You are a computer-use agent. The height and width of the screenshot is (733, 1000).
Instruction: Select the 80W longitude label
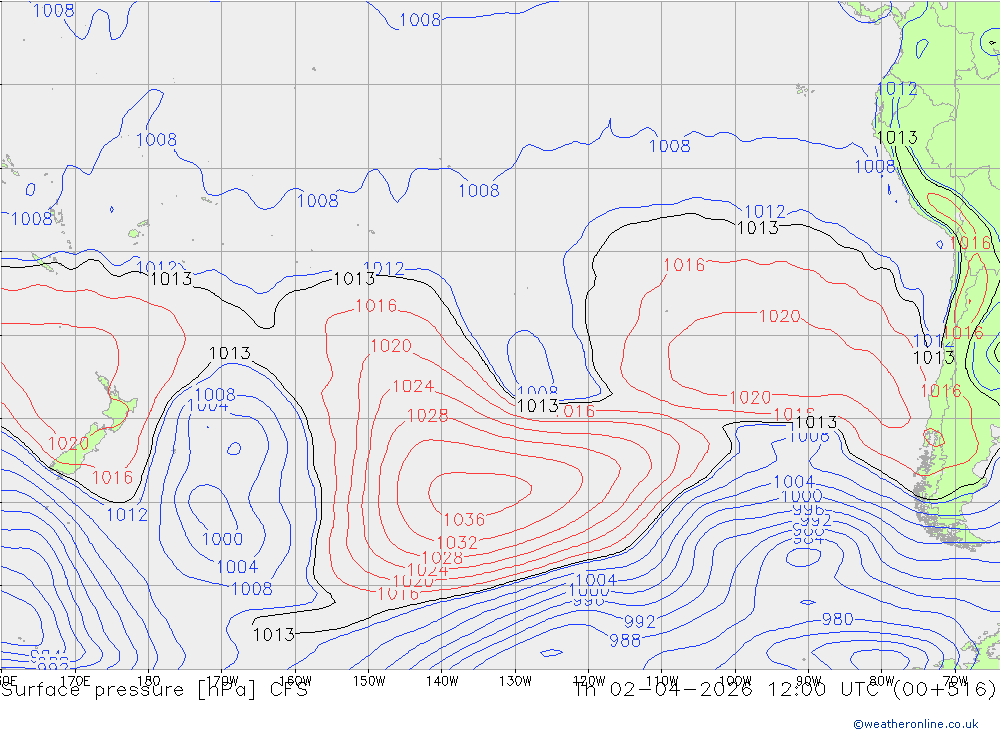click(x=882, y=681)
